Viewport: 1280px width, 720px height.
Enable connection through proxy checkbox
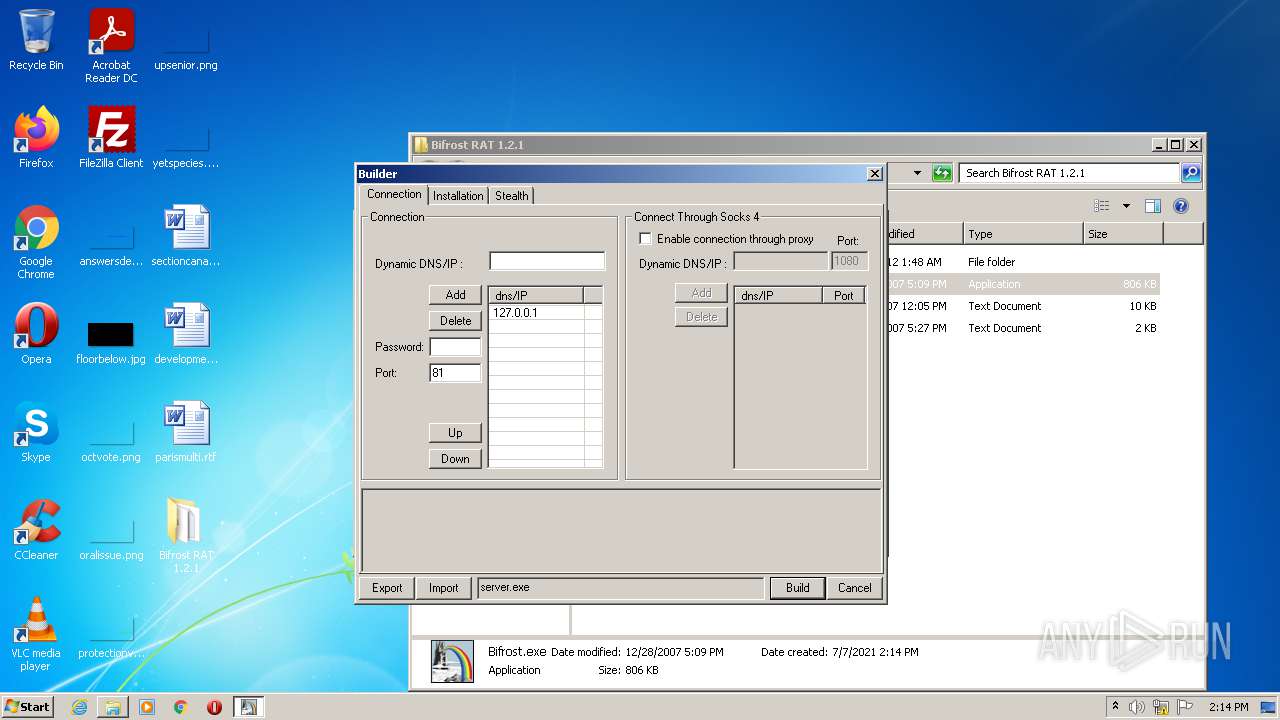(x=645, y=239)
